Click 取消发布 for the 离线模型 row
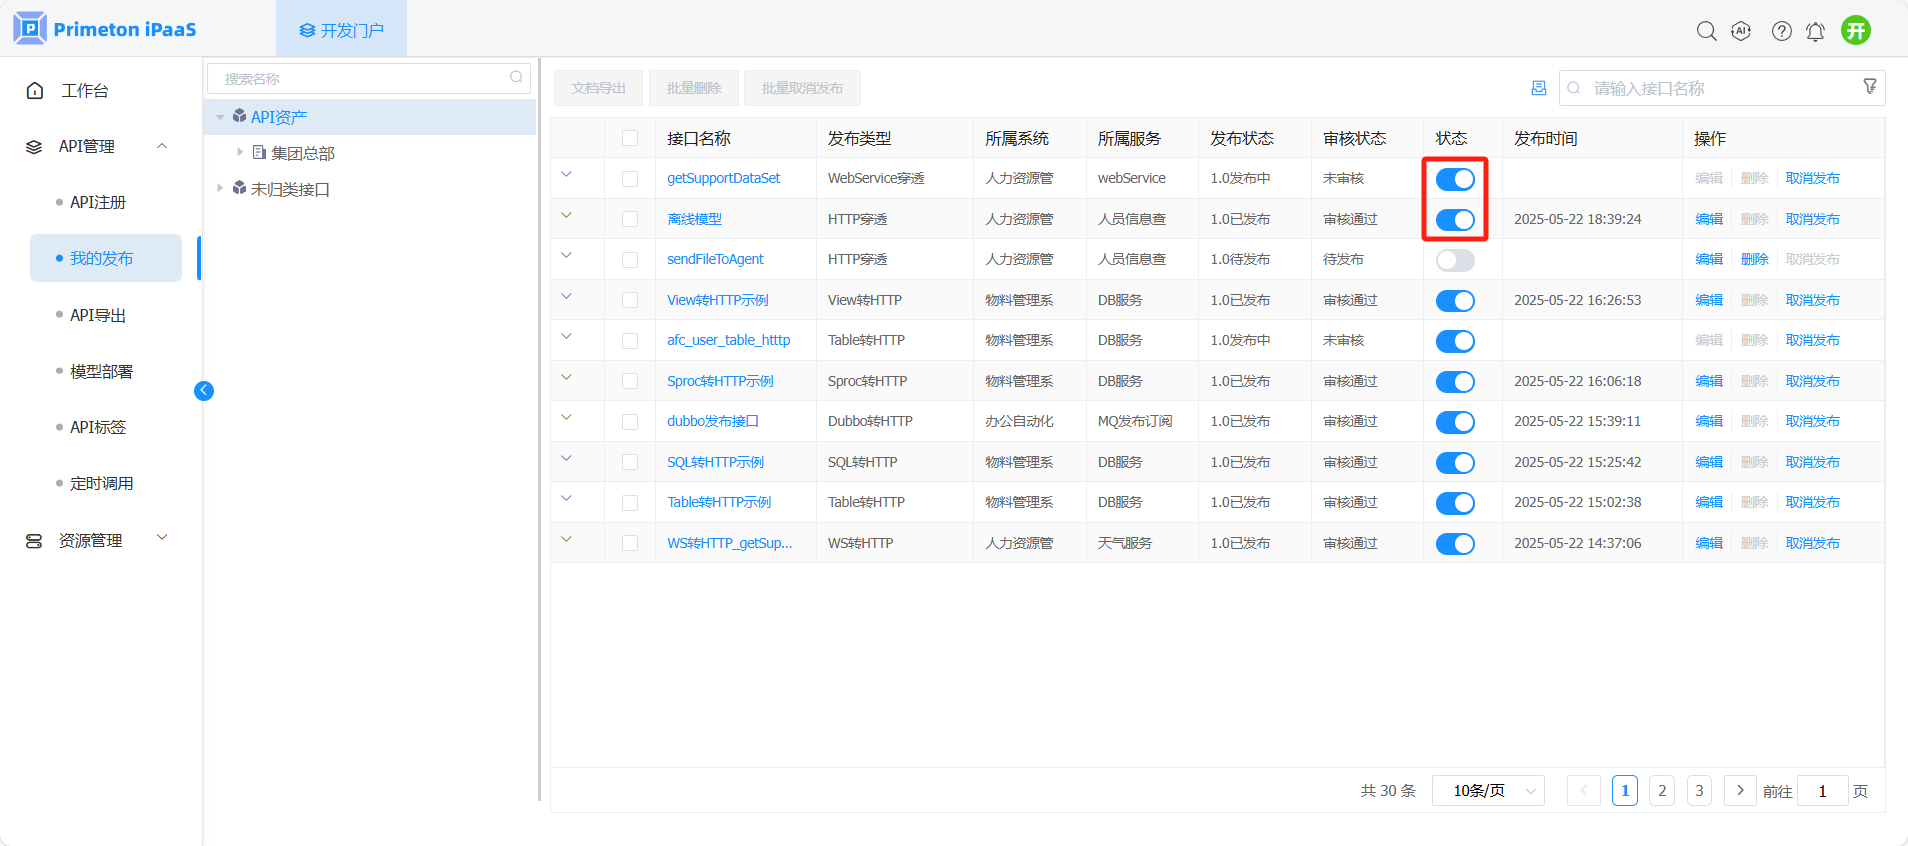The height and width of the screenshot is (846, 1908). (1812, 219)
